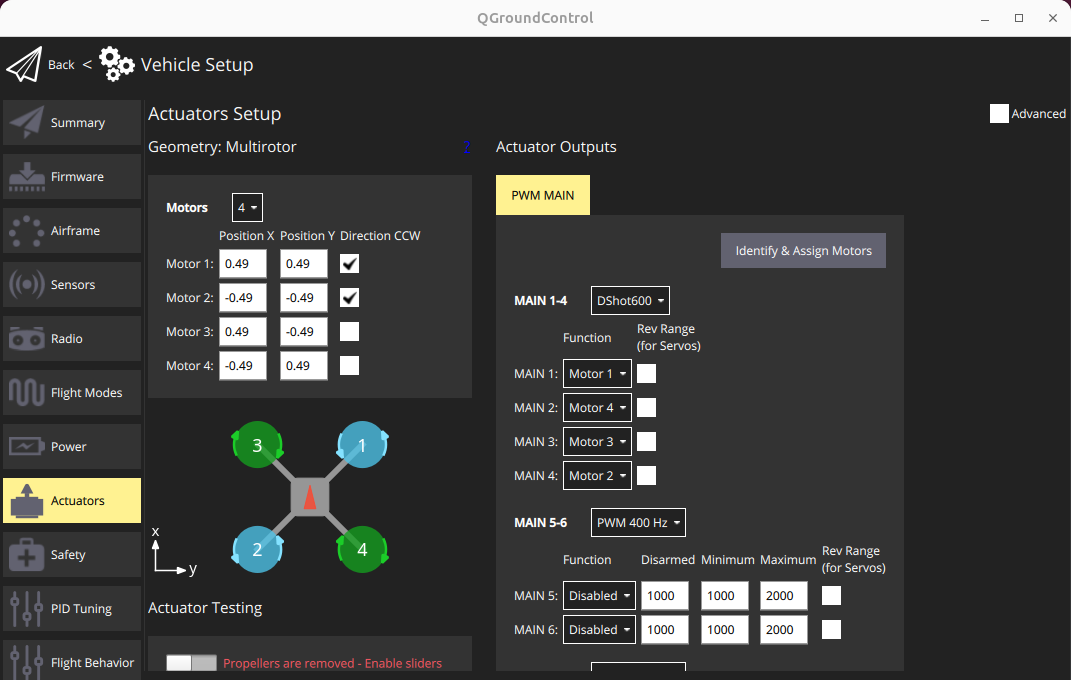Open MAIN 4 function dropdown
1071x680 pixels.
[597, 475]
